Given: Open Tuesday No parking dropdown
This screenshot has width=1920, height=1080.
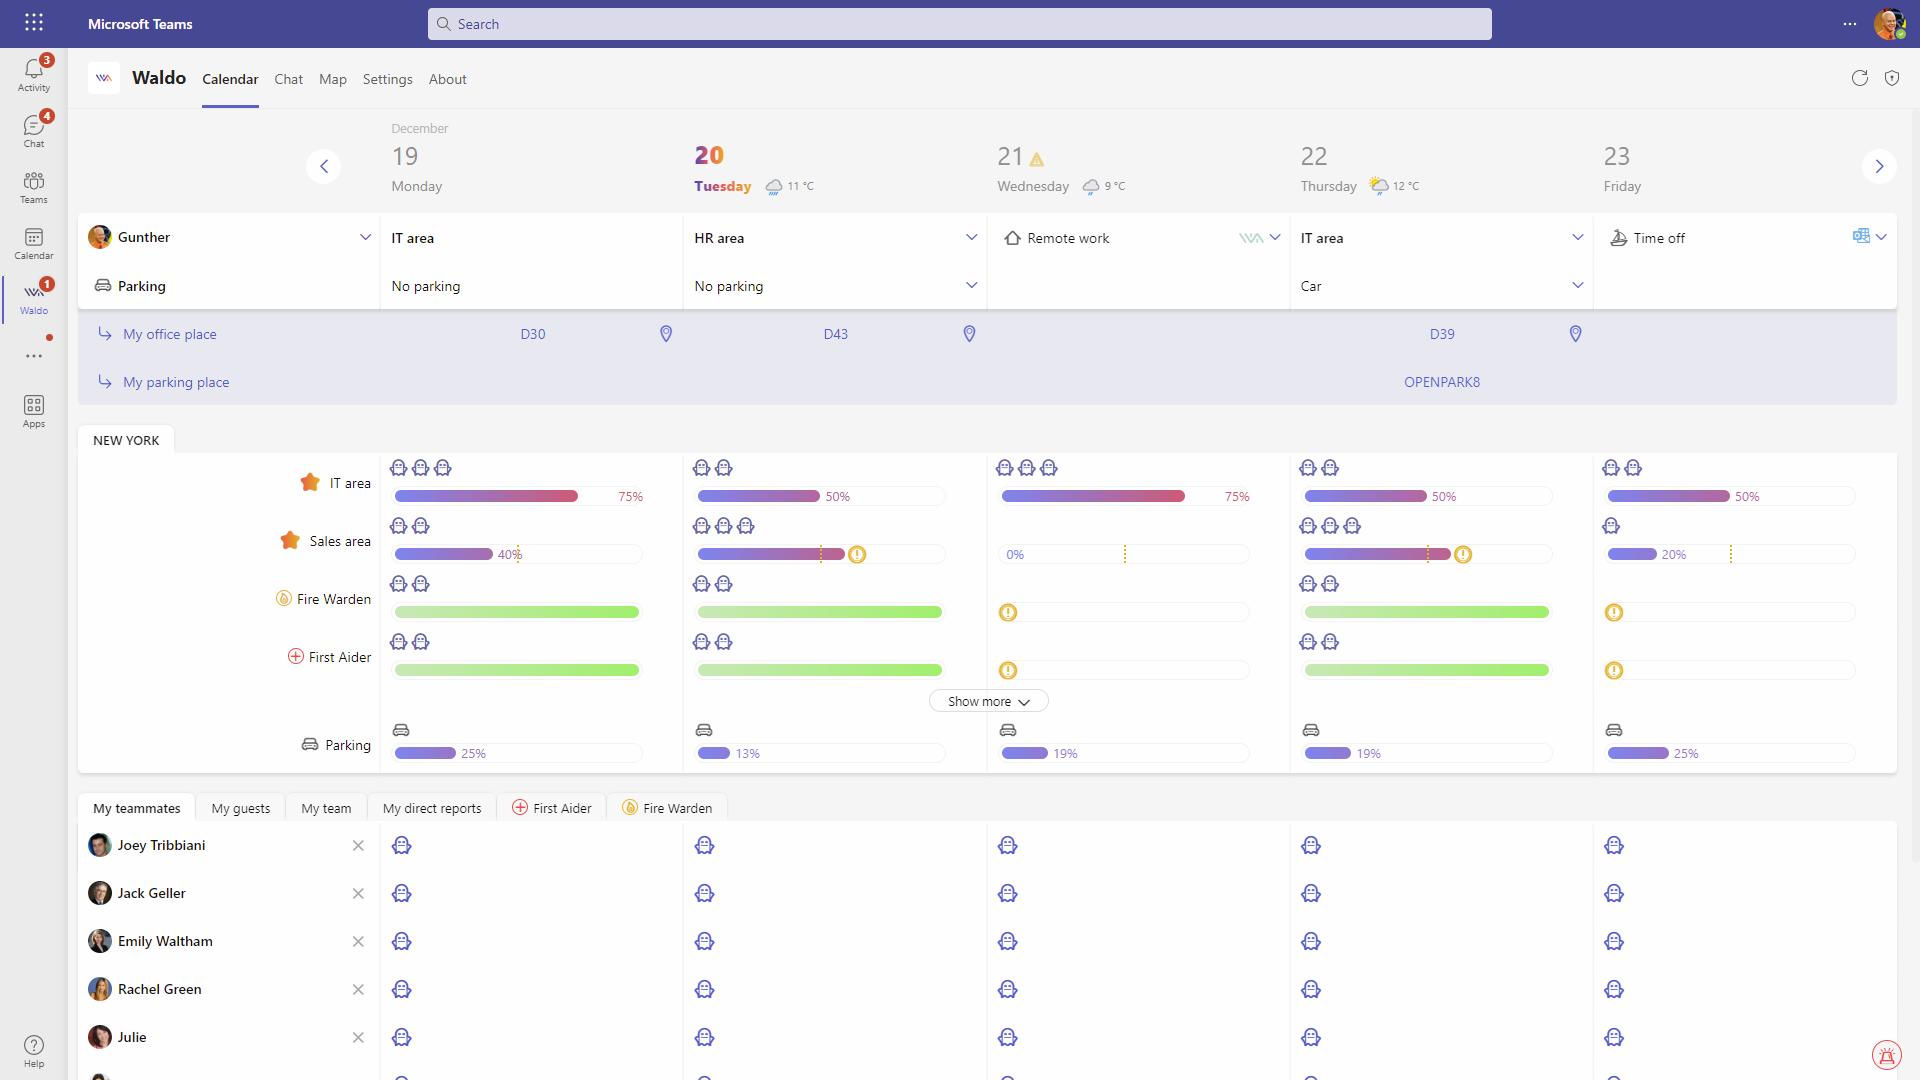Looking at the screenshot, I should point(971,285).
